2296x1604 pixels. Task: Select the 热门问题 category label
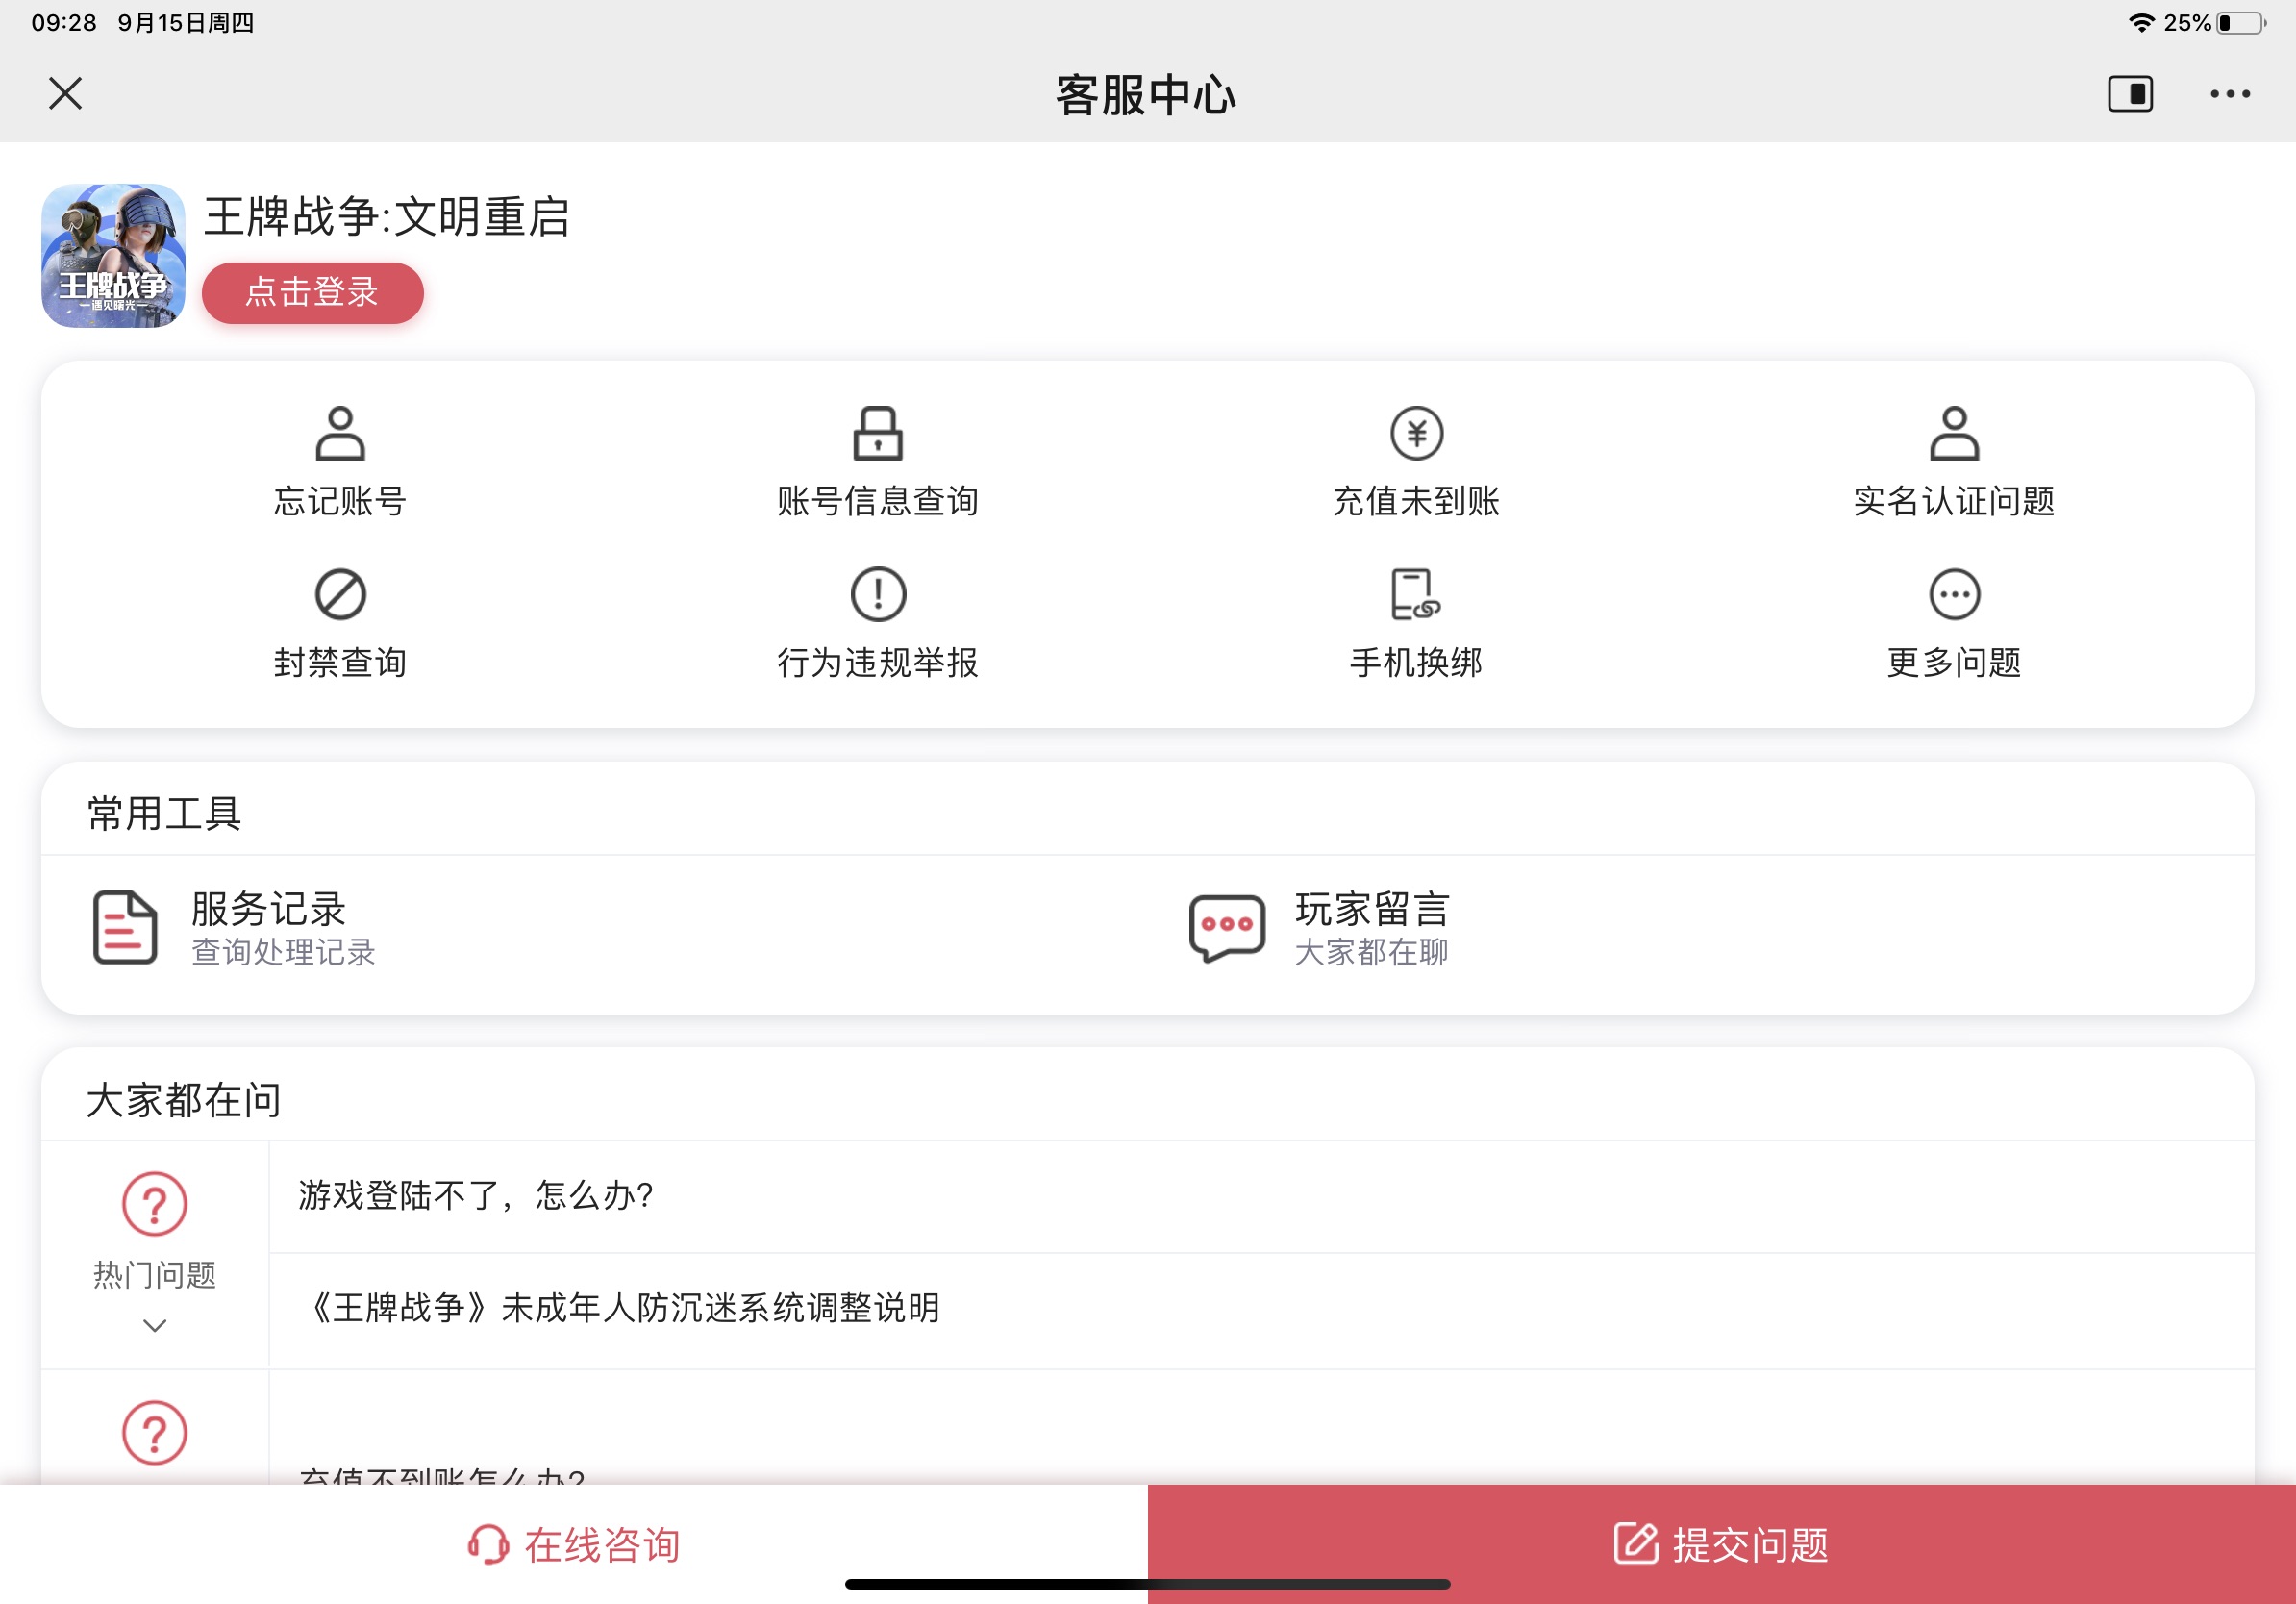click(154, 1275)
